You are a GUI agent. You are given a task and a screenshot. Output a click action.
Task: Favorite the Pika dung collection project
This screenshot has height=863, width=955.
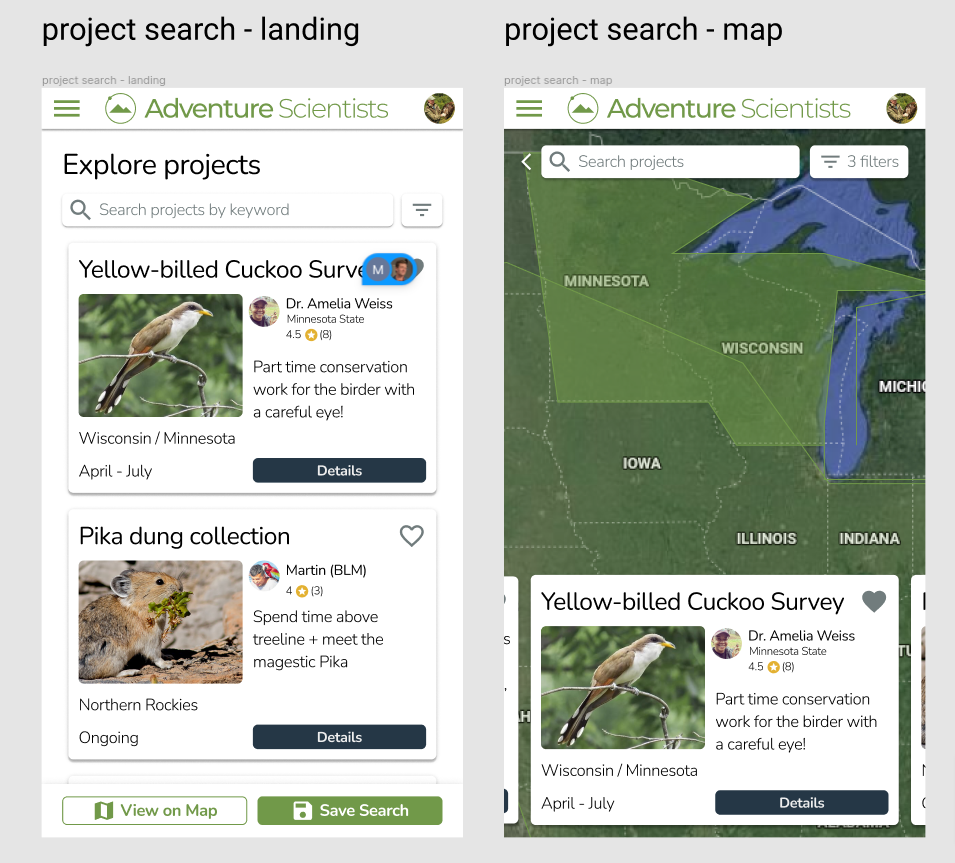coord(412,536)
